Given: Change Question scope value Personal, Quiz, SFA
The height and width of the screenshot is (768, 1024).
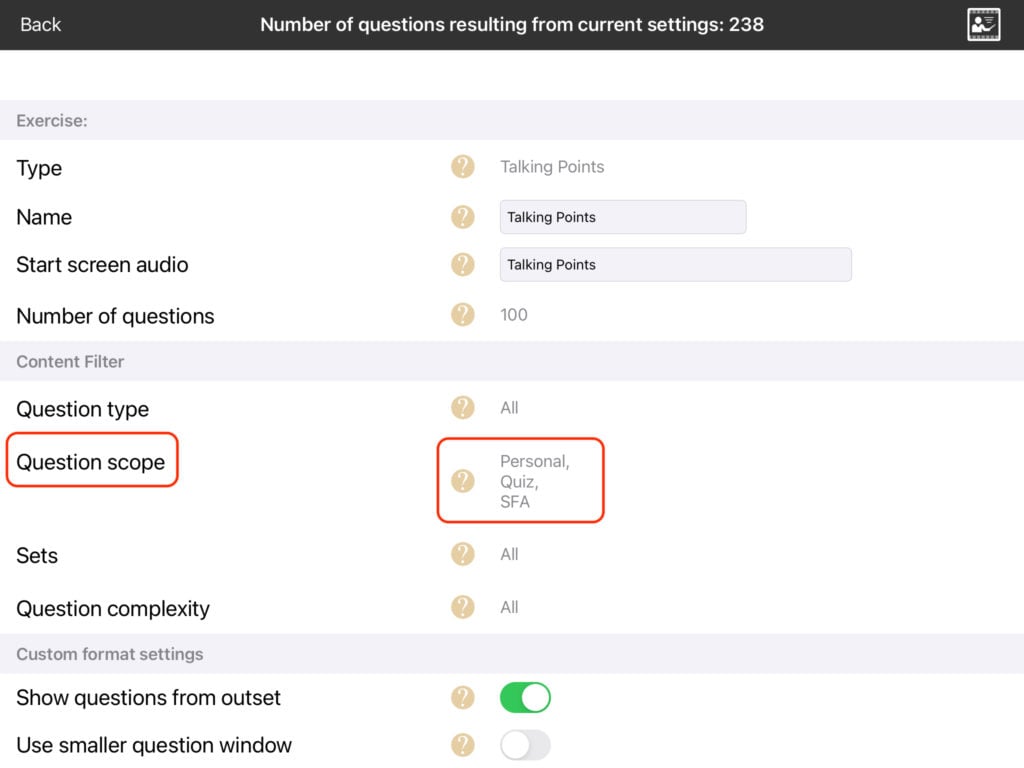Looking at the screenshot, I should [x=534, y=481].
